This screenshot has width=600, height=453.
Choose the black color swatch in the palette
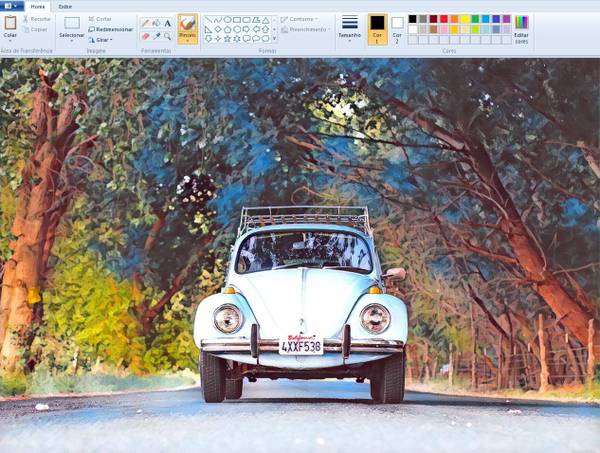tap(412, 19)
